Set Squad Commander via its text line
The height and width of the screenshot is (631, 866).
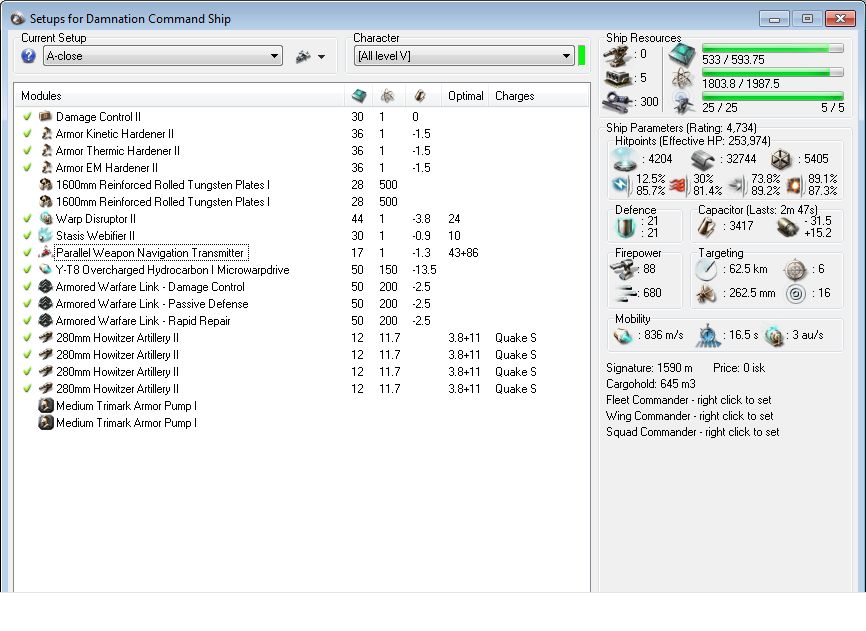tap(693, 432)
